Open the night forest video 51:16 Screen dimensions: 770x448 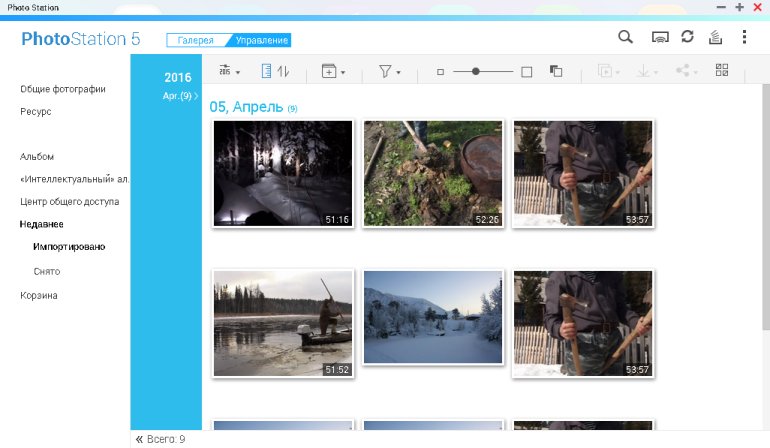click(283, 173)
